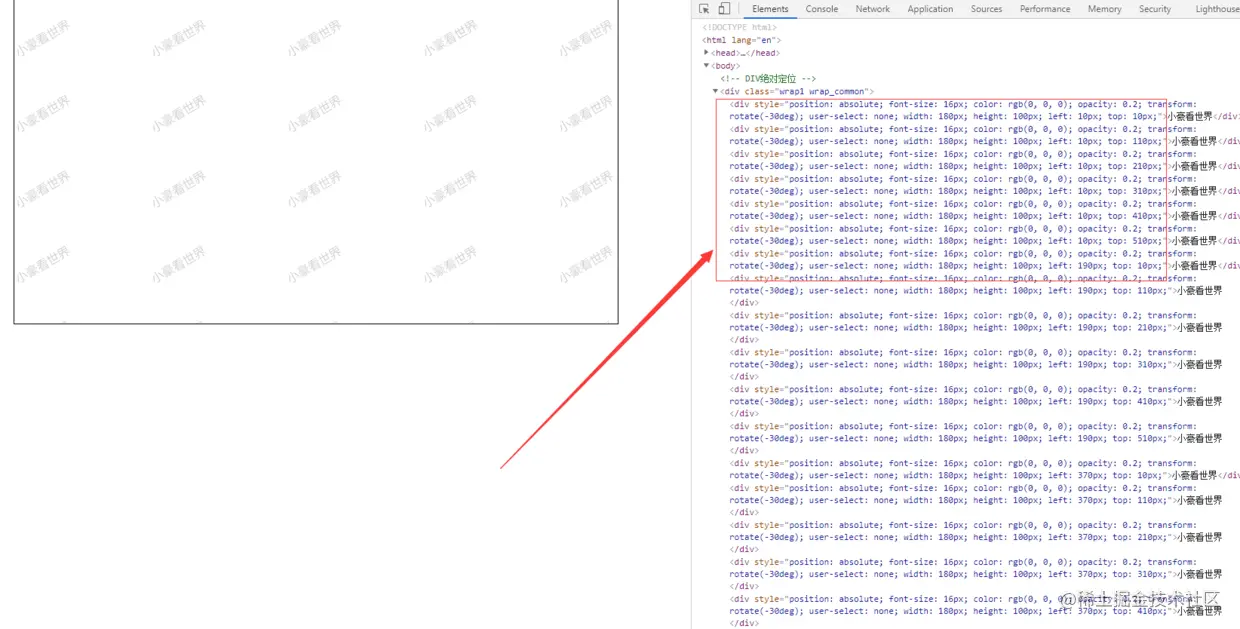Collapse the wrap1 wrap_common div arrow
The width and height of the screenshot is (1240, 629).
point(715,91)
